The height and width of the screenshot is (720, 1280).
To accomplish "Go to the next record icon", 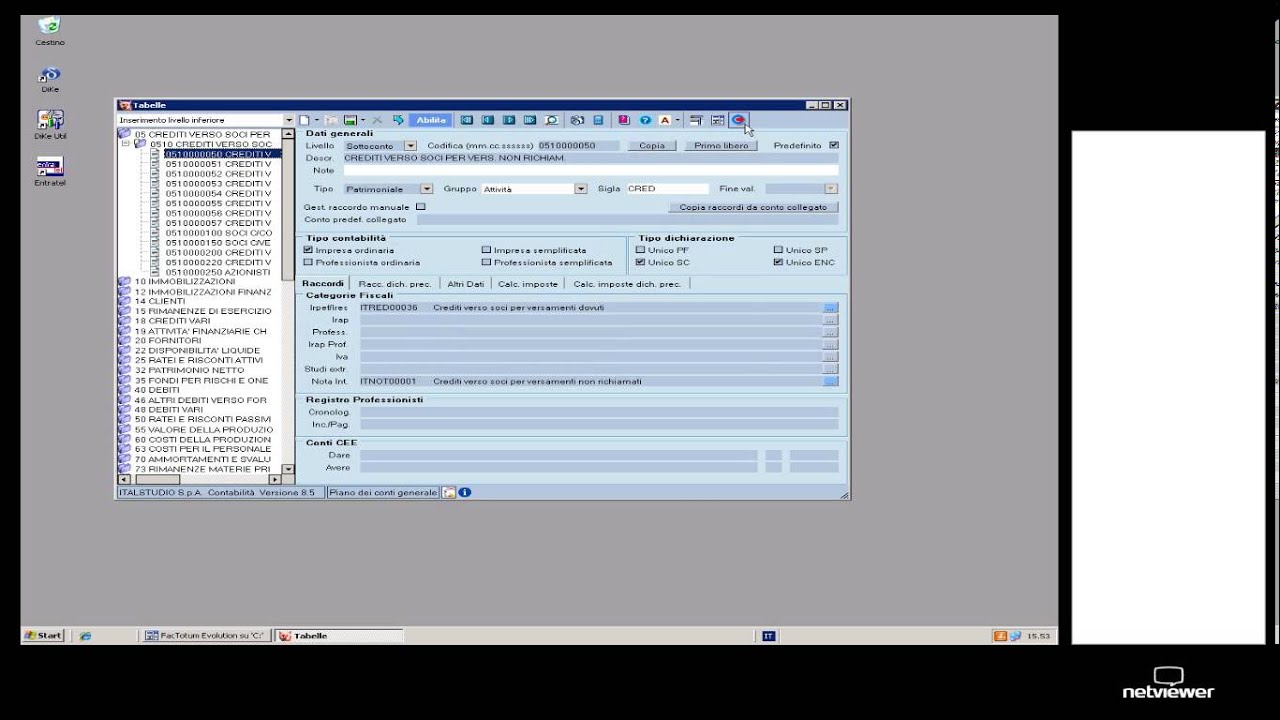I will pyautogui.click(x=509, y=120).
